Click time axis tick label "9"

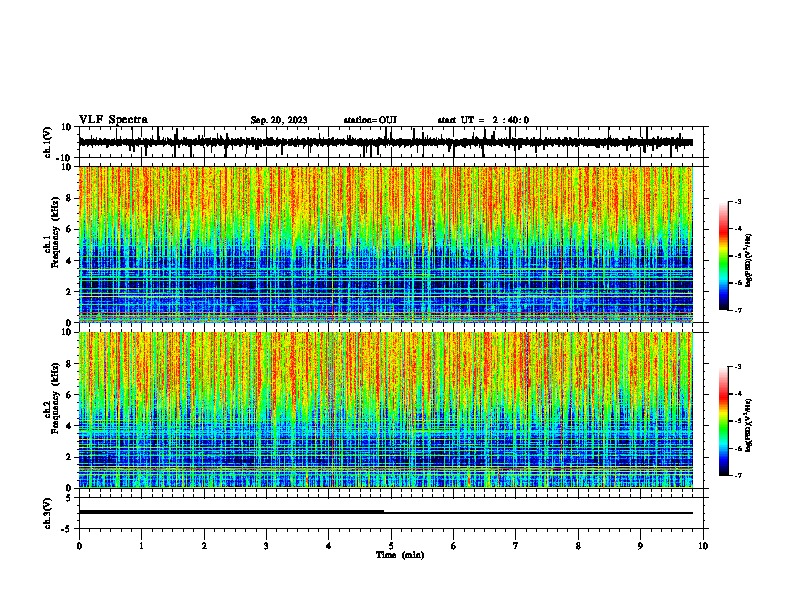(x=640, y=546)
